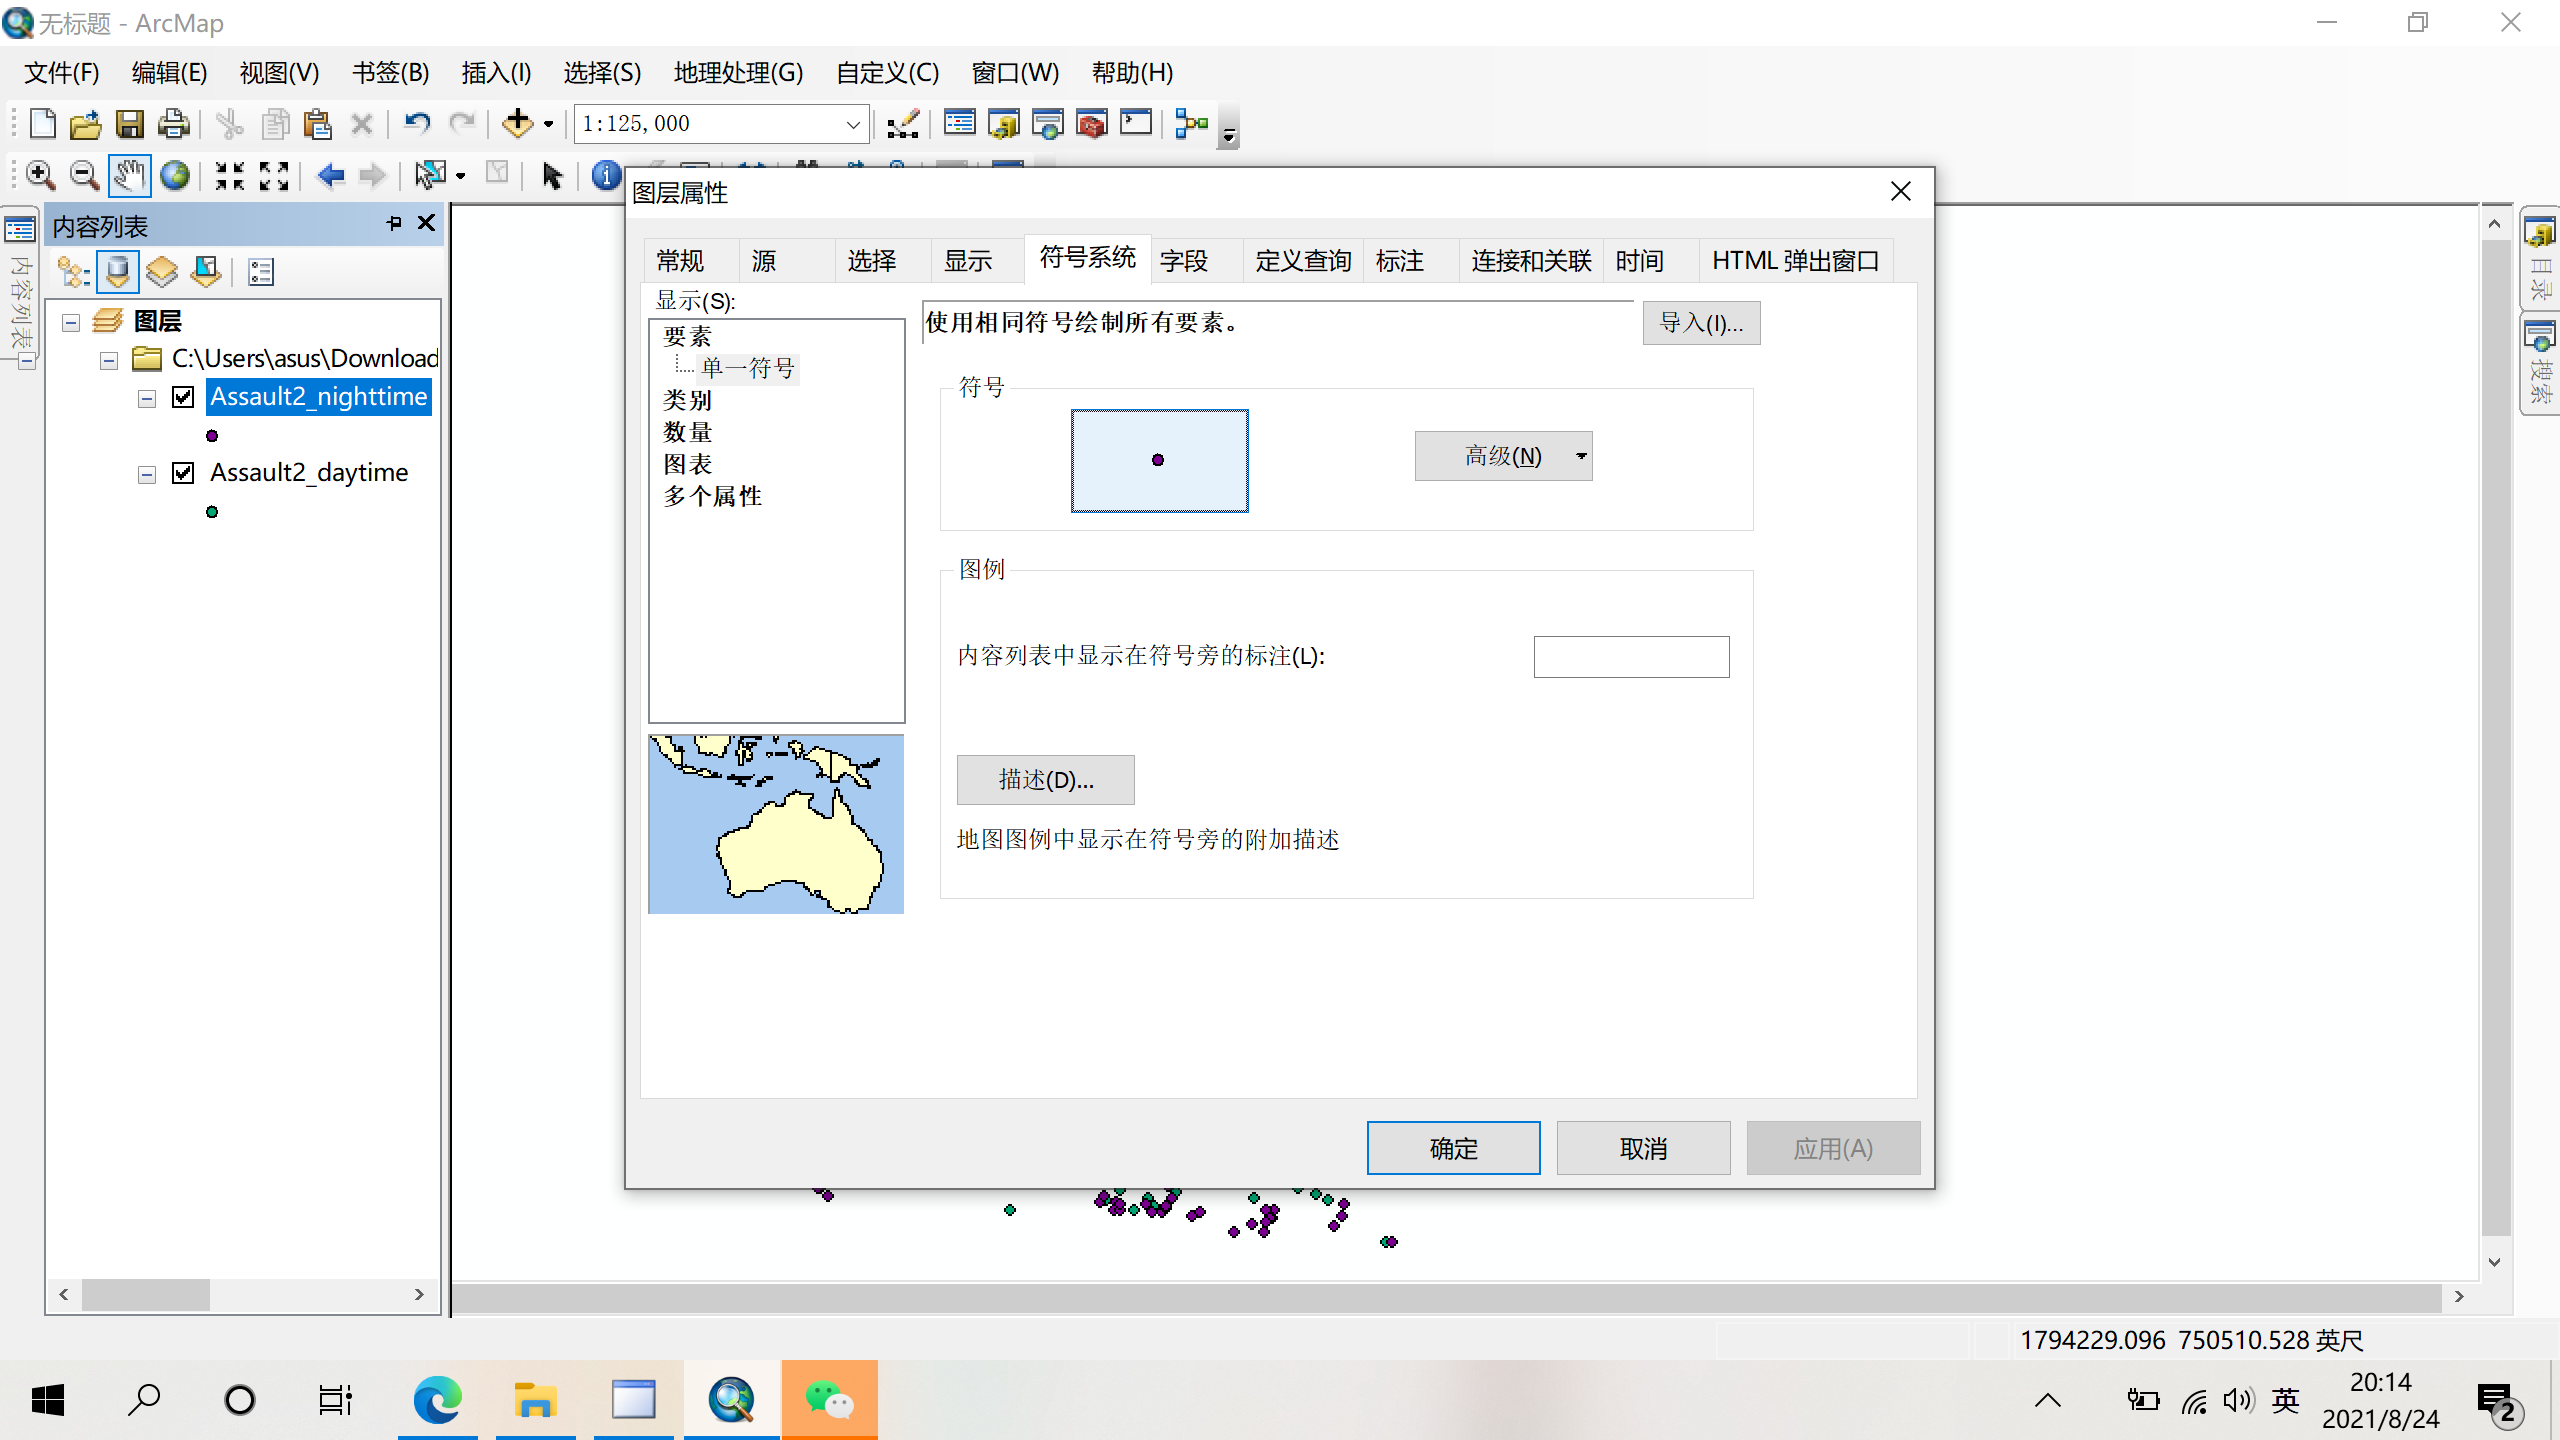This screenshot has width=2560, height=1440.
Task: Confirm with the 确定 button
Action: click(1453, 1148)
